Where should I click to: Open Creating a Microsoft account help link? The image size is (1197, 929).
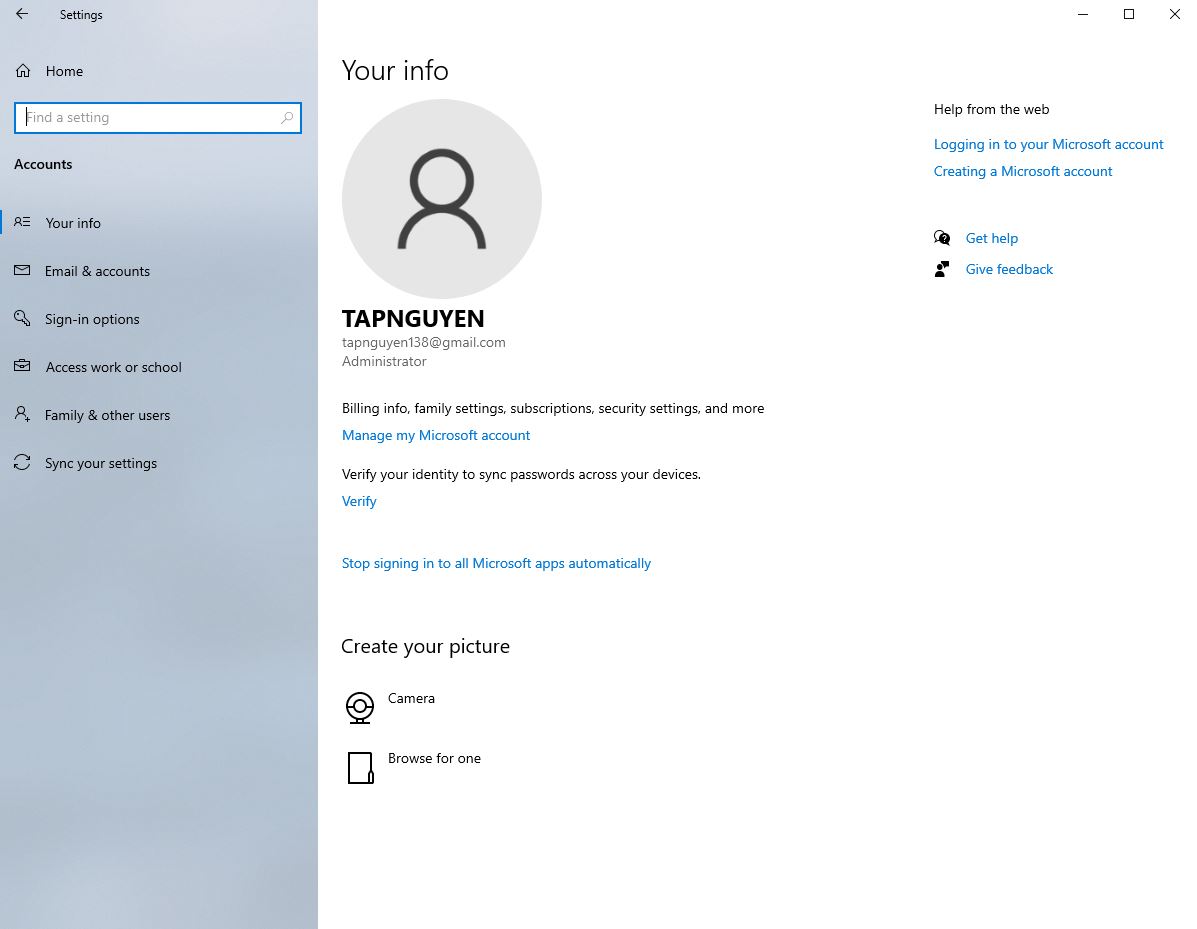tap(1022, 171)
